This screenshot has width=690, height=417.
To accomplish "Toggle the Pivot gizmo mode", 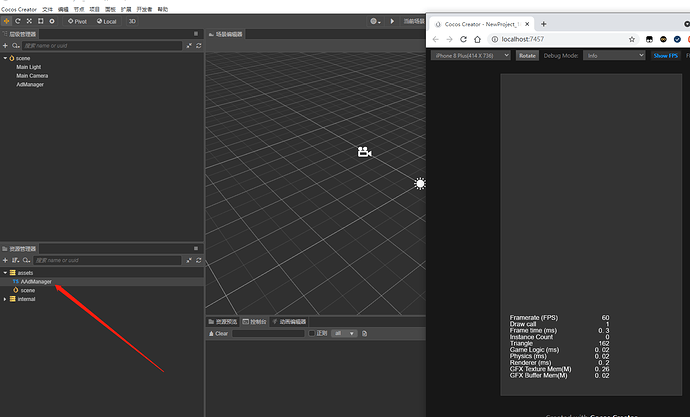I will coord(77,21).
